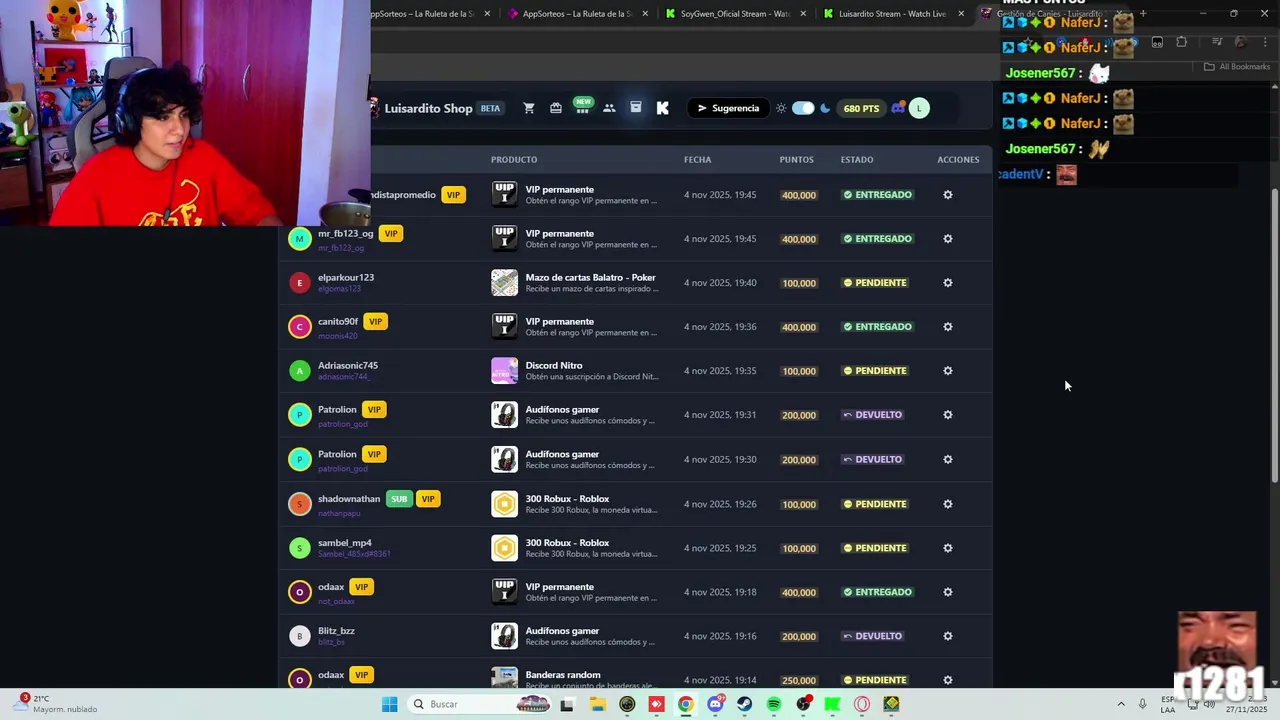Screen dimensions: 1280x720
Task: Open actions gear for canito90f row
Action: [948, 327]
